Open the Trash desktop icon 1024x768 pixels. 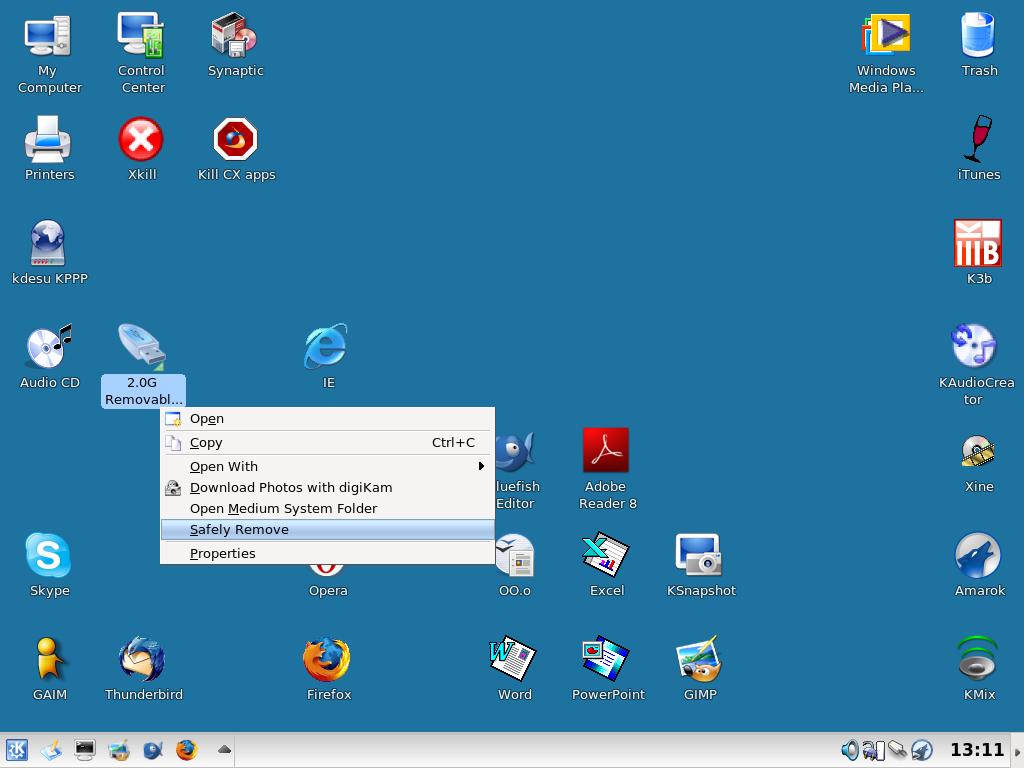point(978,35)
